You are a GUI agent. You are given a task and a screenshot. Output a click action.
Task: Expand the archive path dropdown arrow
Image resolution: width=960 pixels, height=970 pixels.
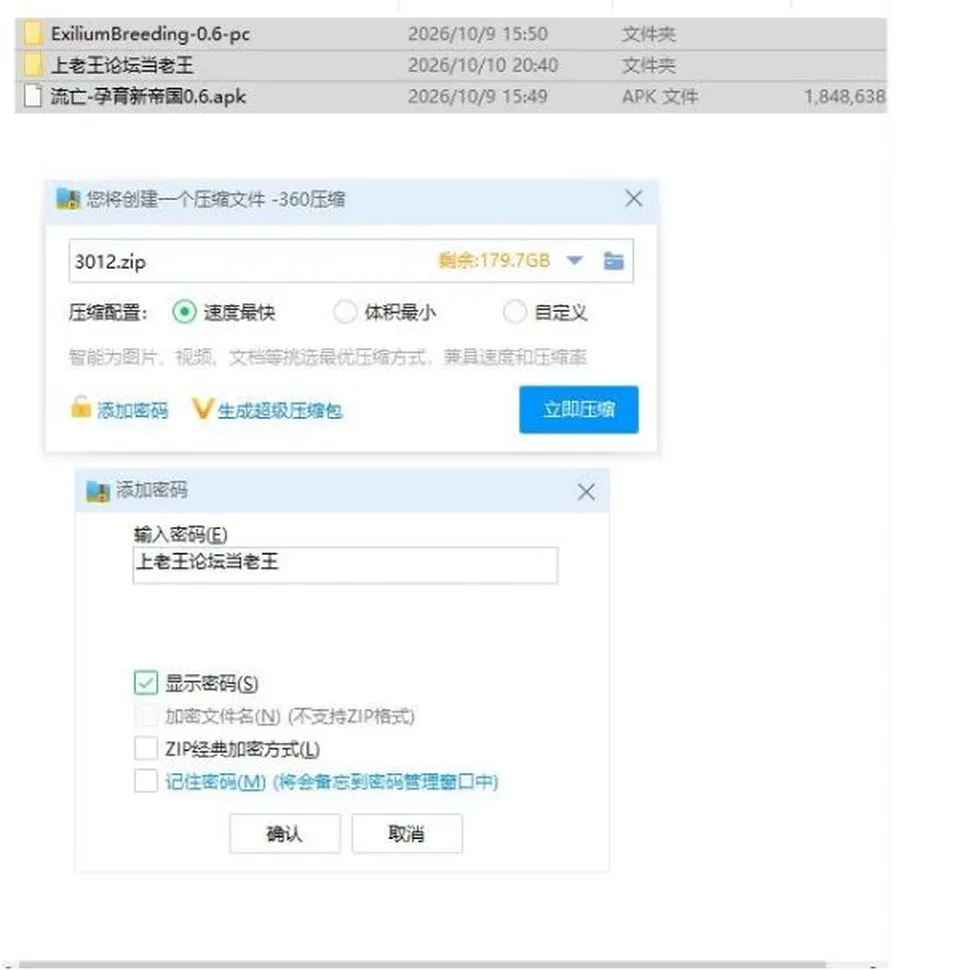click(575, 260)
